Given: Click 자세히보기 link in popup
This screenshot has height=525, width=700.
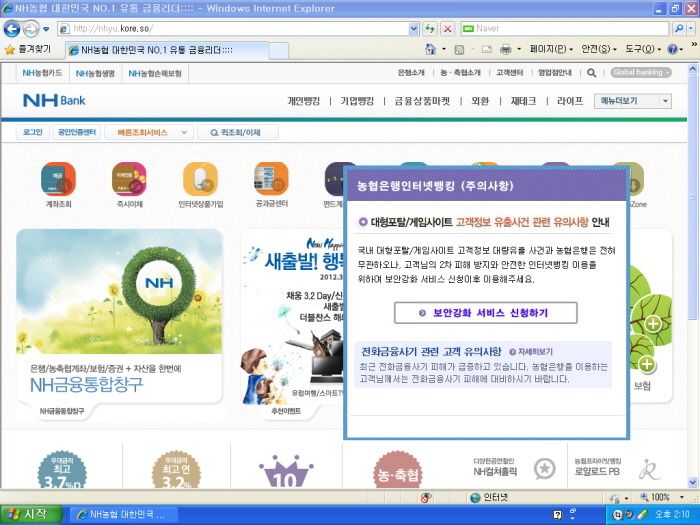Looking at the screenshot, I should click(x=531, y=352).
